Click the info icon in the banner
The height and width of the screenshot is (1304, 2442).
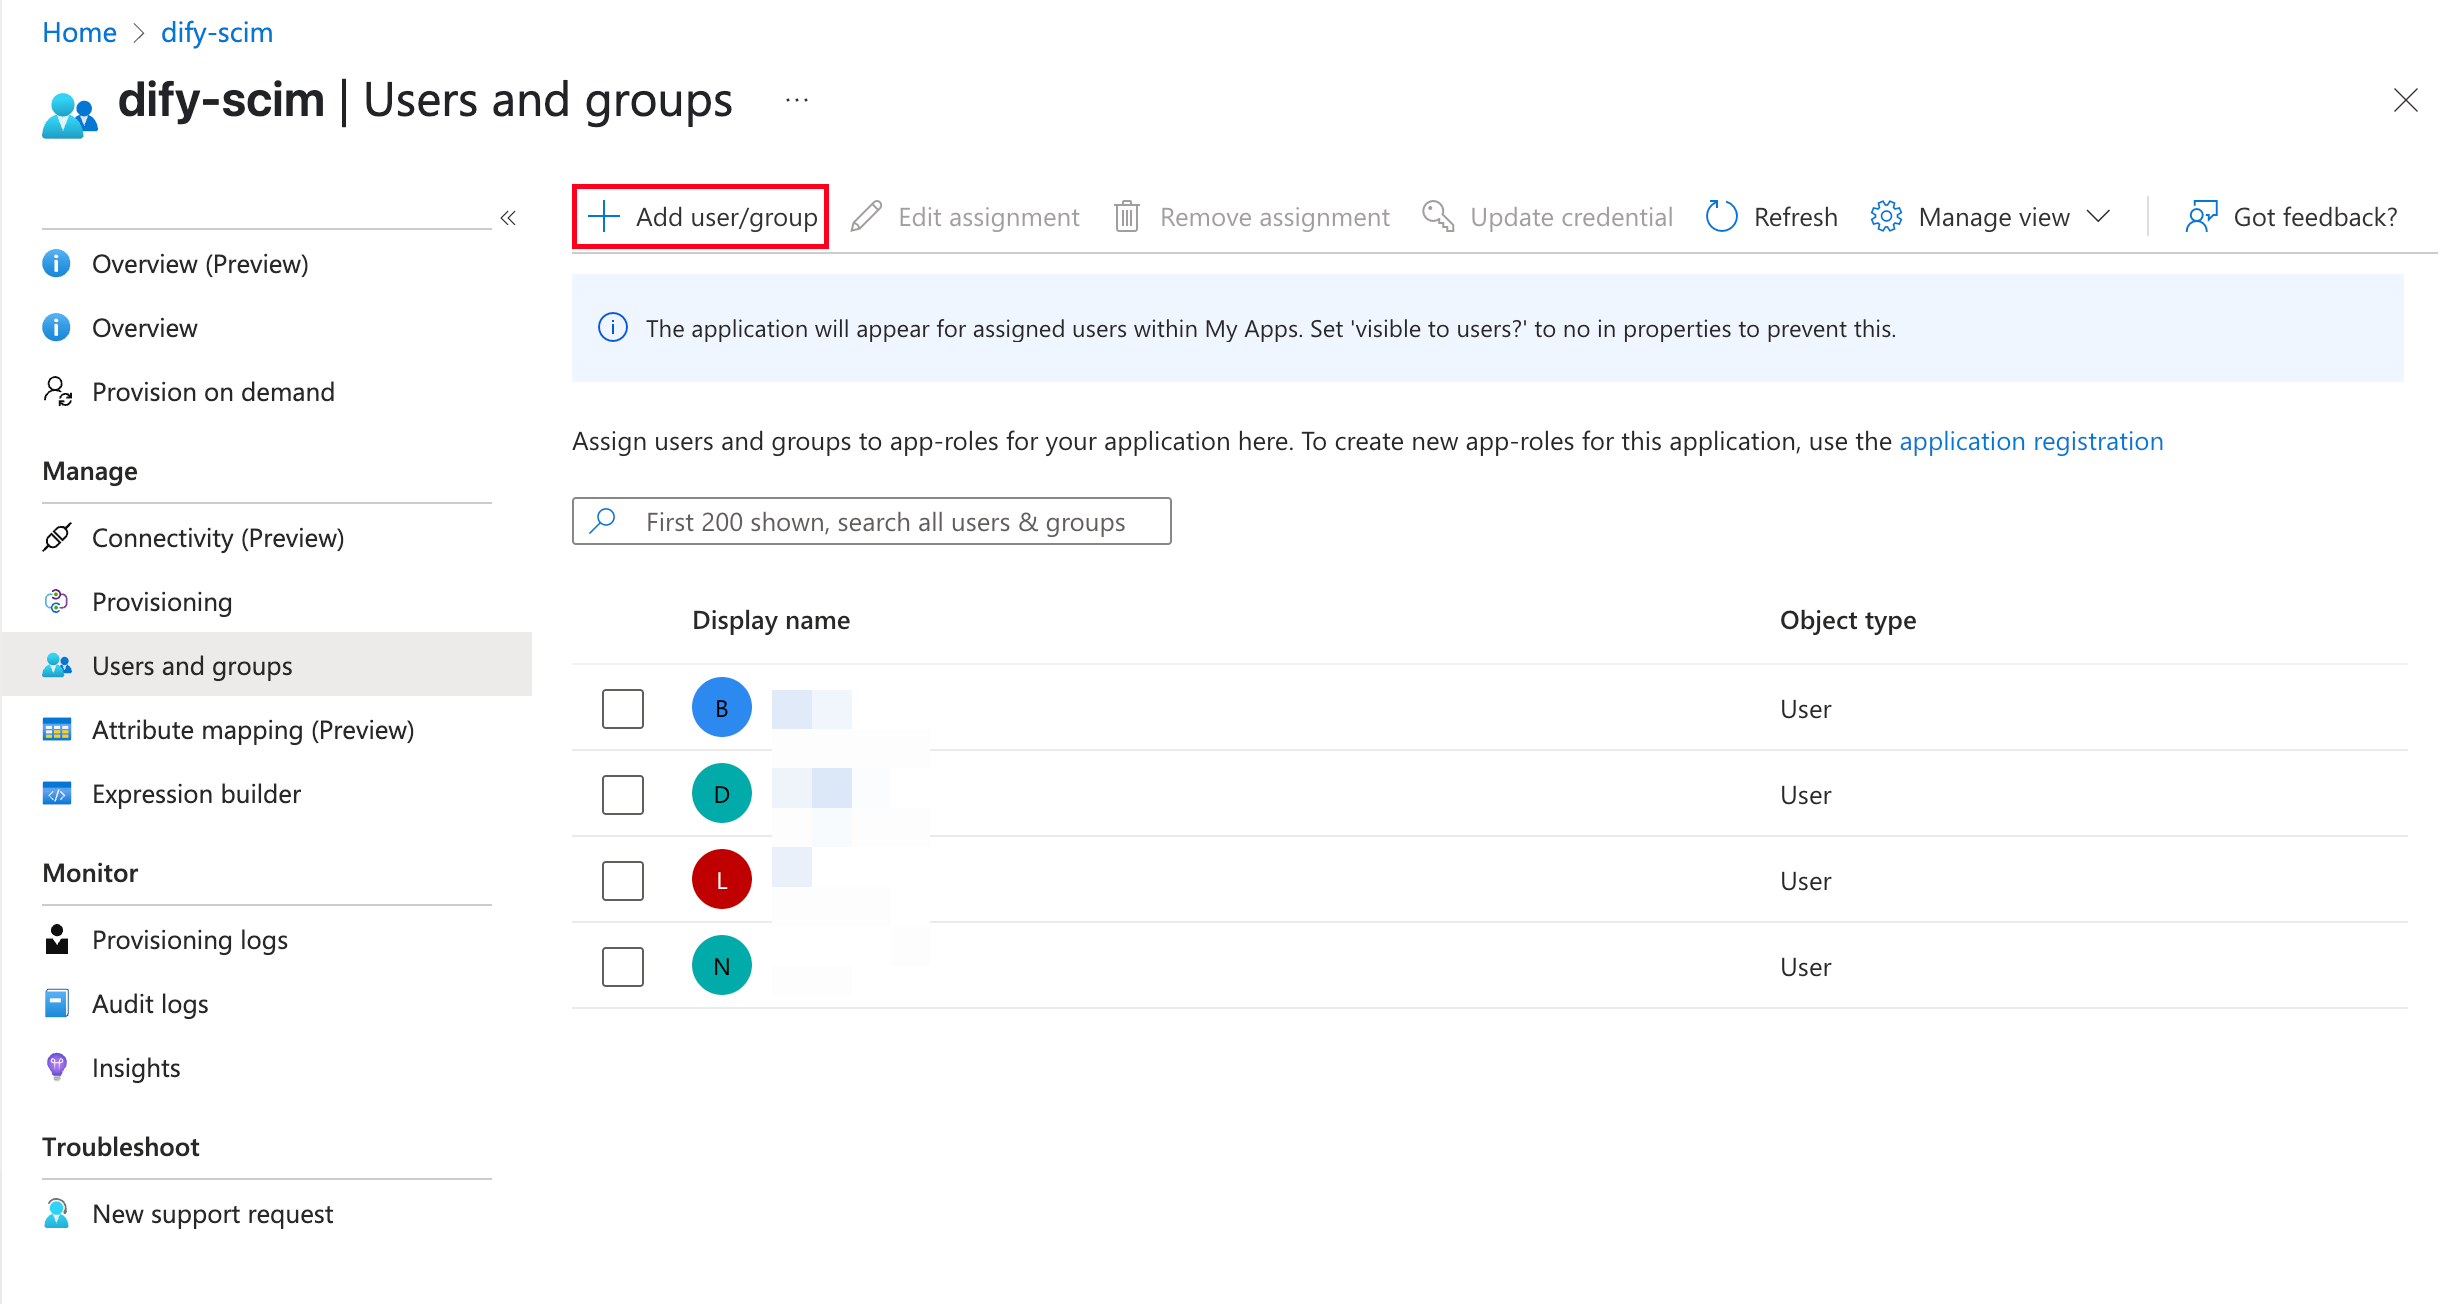613,327
